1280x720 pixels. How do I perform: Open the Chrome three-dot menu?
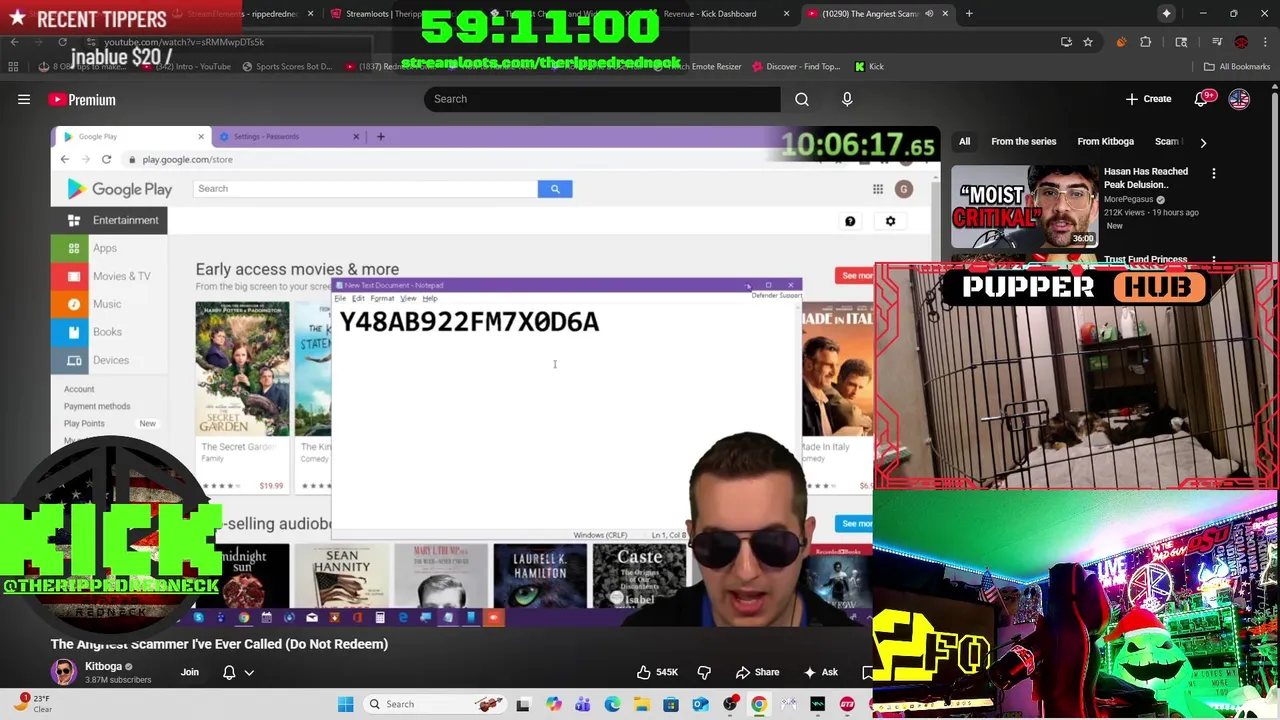point(1266,42)
